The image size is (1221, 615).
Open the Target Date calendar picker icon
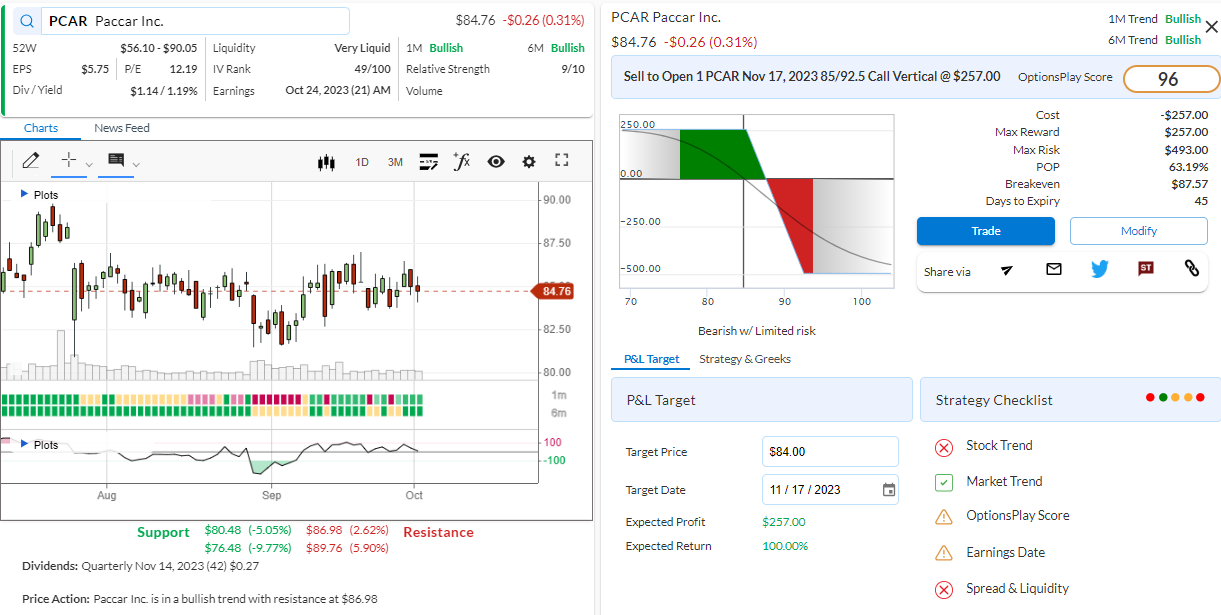point(889,490)
